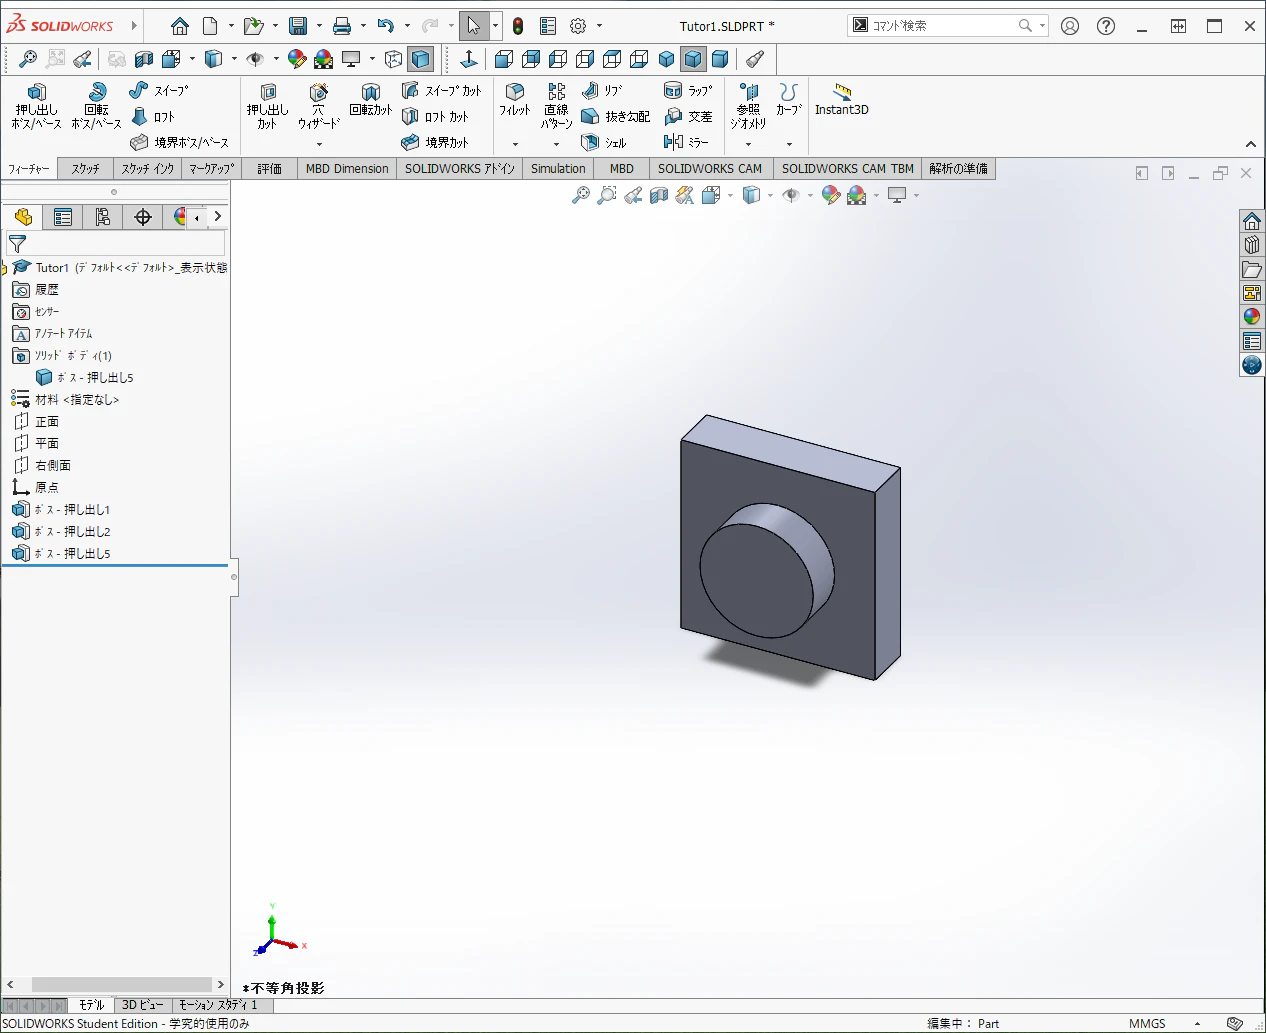Image resolution: width=1266 pixels, height=1033 pixels.
Task: Switch to 3D ビュー bottom tab
Action: pyautogui.click(x=143, y=1005)
